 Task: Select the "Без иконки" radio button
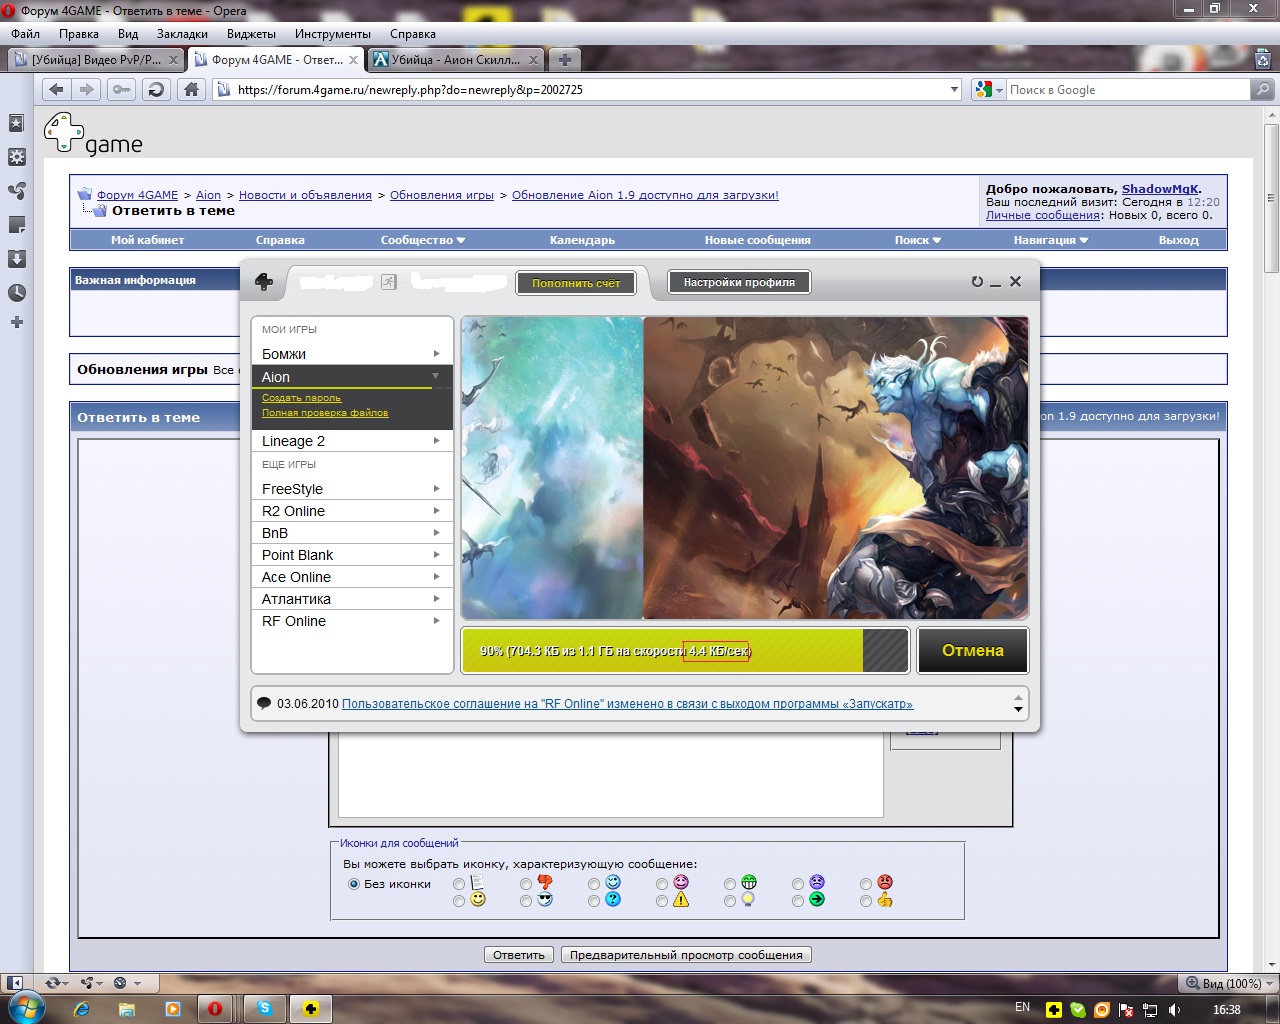354,884
